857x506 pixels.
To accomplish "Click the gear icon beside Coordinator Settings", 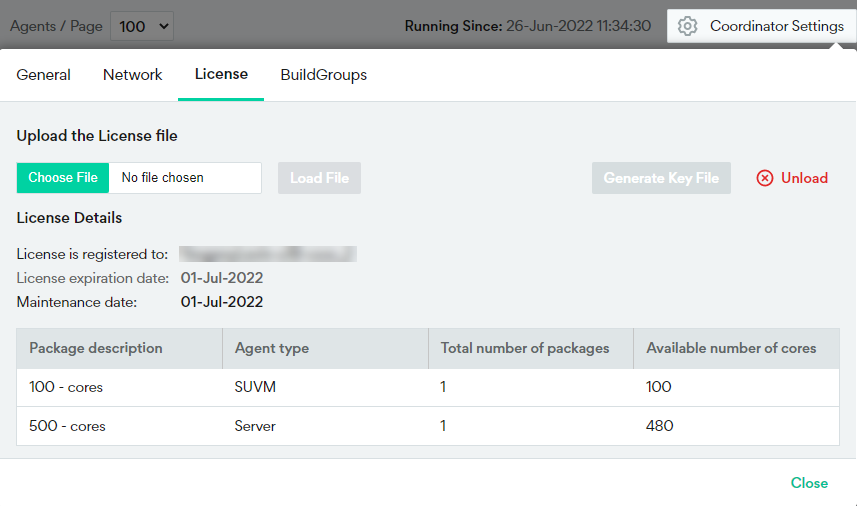I will click(x=687, y=26).
